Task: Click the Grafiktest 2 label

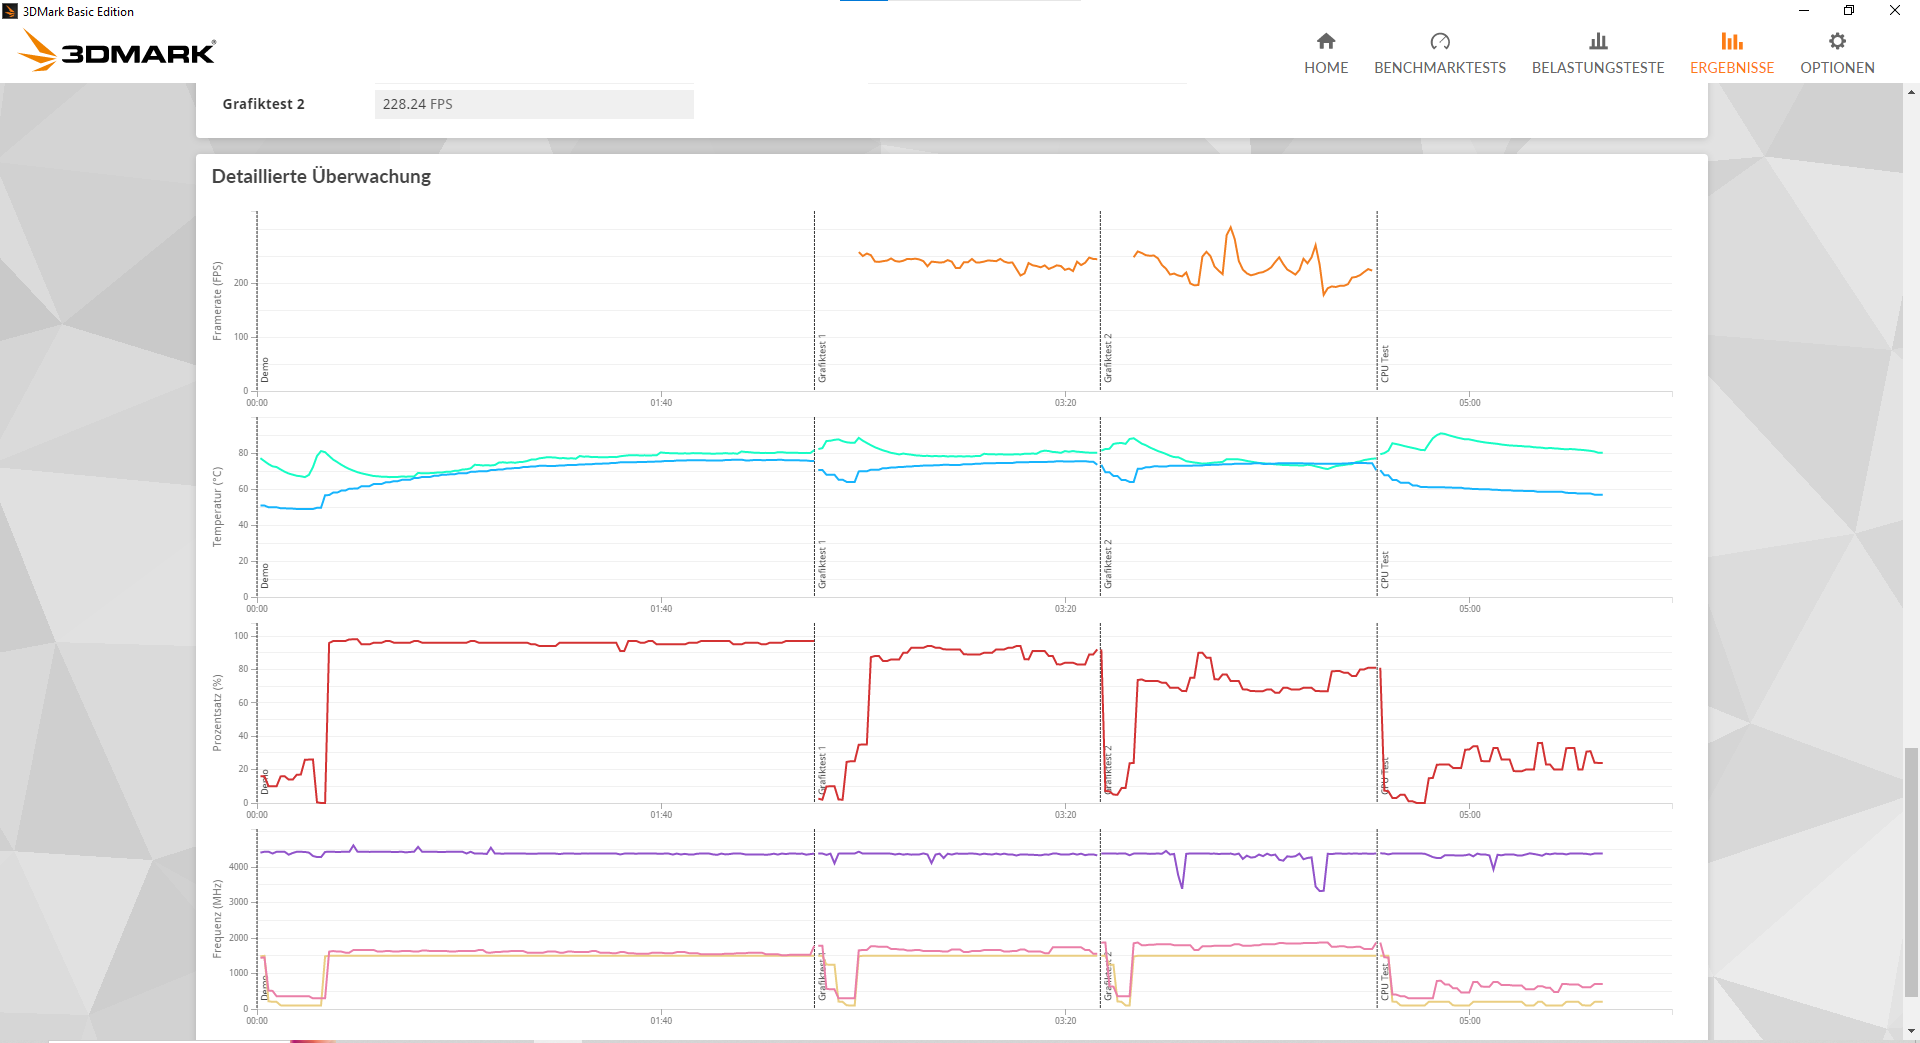Action: (x=264, y=104)
